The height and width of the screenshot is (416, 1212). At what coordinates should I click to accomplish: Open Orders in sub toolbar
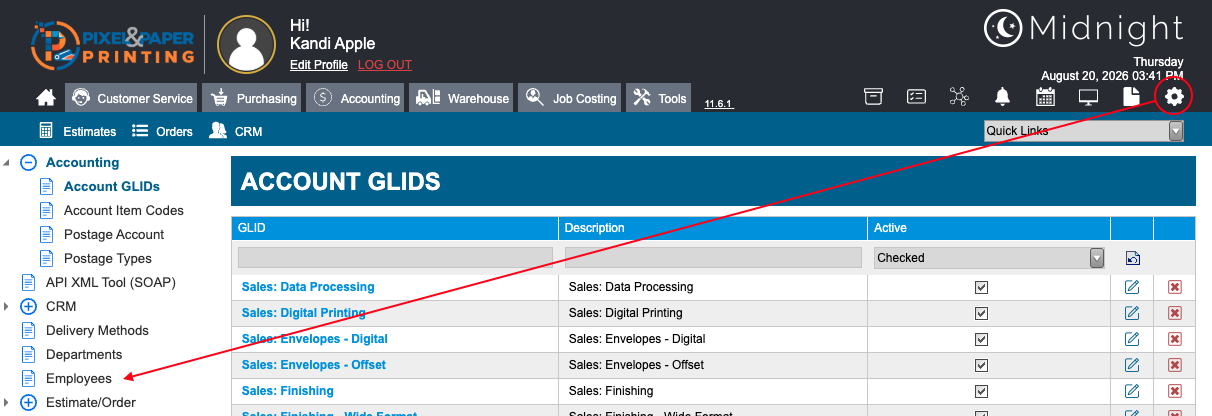click(x=162, y=131)
